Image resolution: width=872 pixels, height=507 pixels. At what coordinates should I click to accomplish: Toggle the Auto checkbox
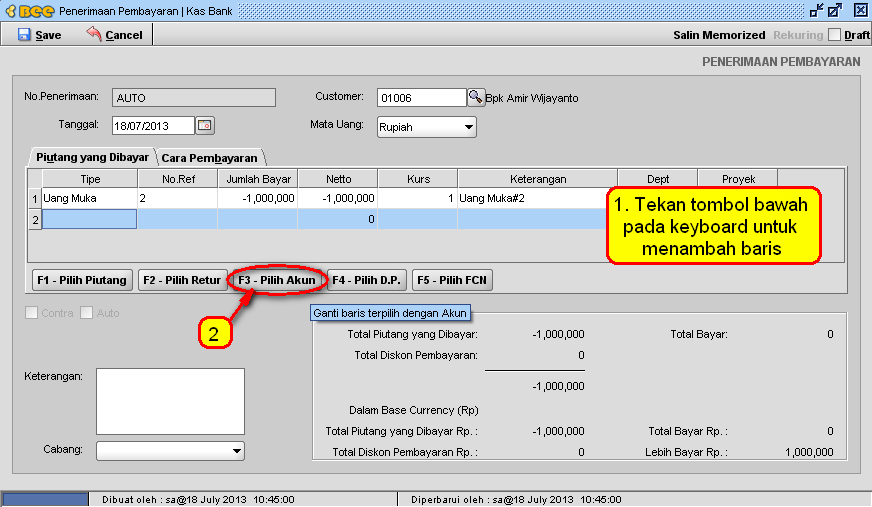[x=86, y=313]
